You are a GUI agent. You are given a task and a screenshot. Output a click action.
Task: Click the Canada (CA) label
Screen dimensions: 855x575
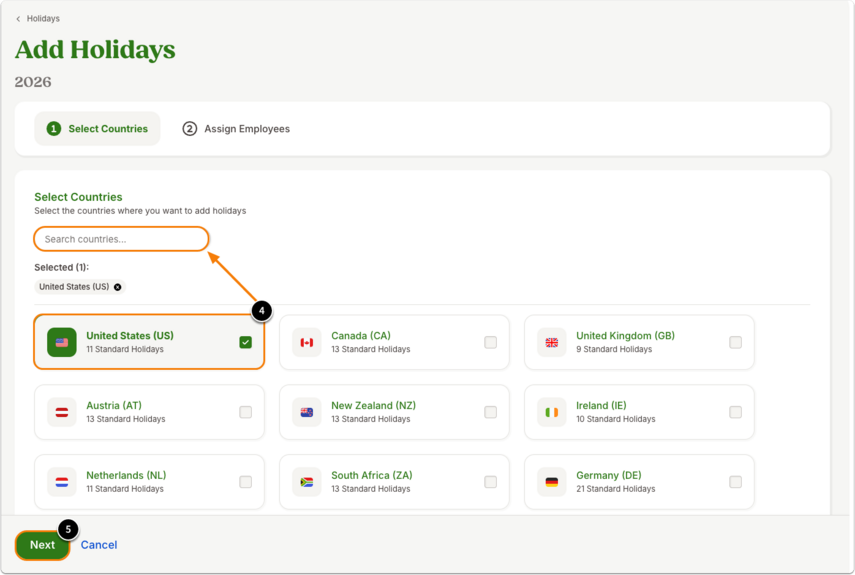361,336
